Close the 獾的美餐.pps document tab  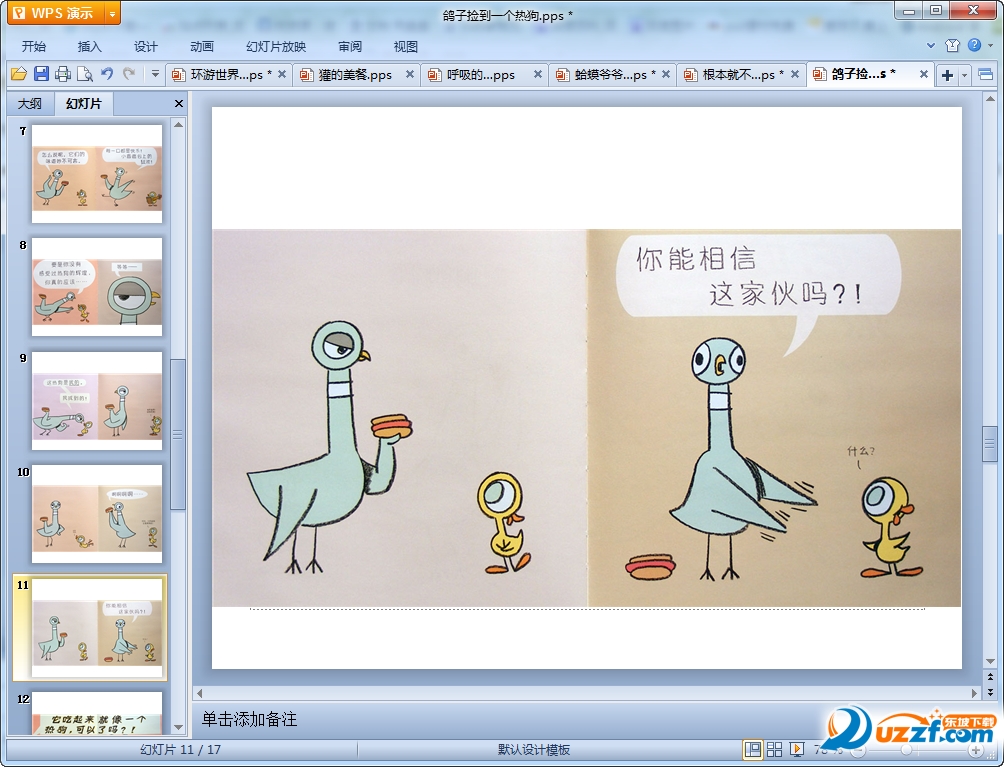point(410,74)
